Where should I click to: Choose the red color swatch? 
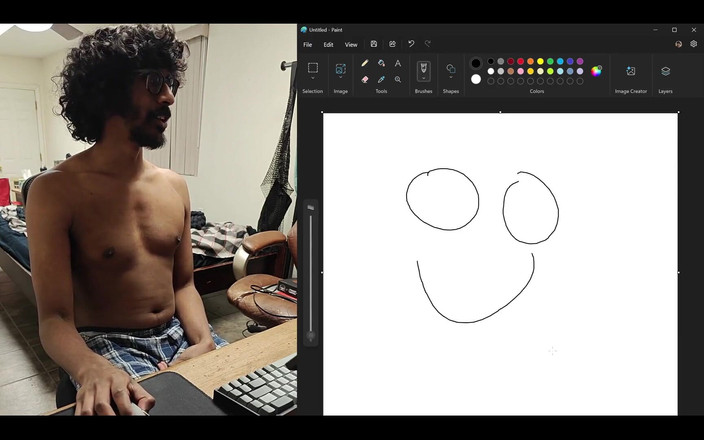[x=521, y=61]
